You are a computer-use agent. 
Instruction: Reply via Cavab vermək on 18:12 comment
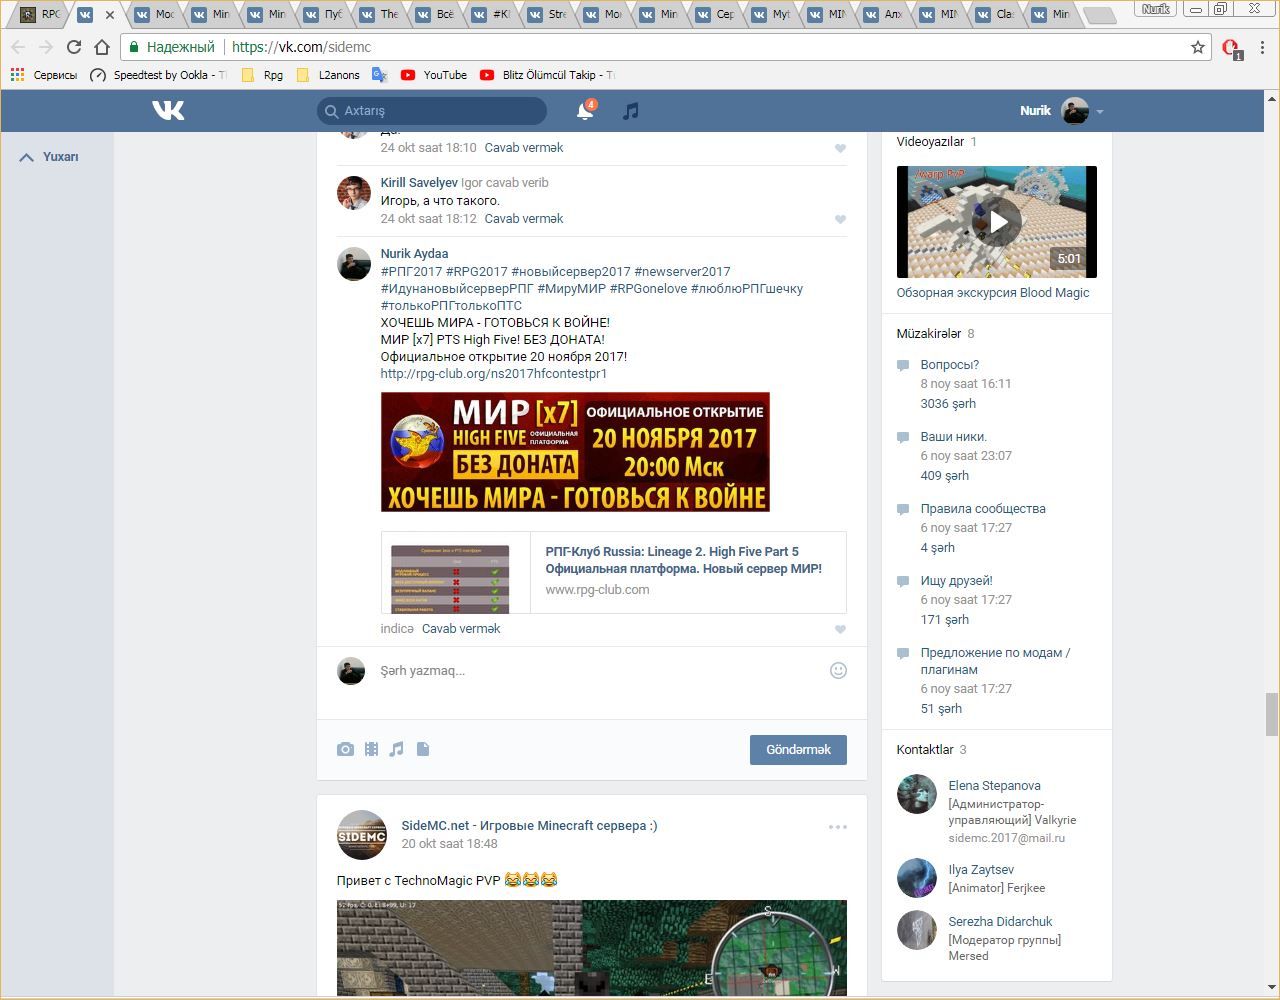(x=524, y=218)
